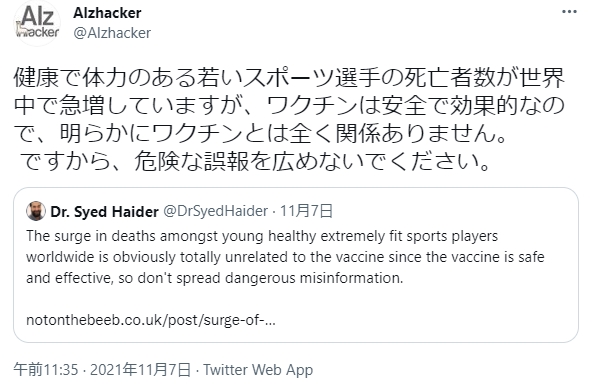The image size is (592, 389).
Task: Open Dr. Syed Haider's display name
Action: pyautogui.click(x=105, y=211)
